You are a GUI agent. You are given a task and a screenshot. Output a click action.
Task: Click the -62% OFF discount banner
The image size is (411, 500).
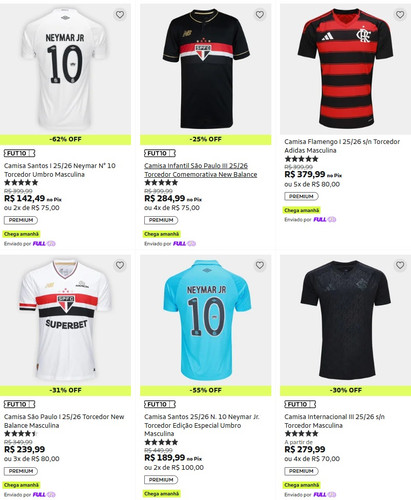pyautogui.click(x=65, y=139)
